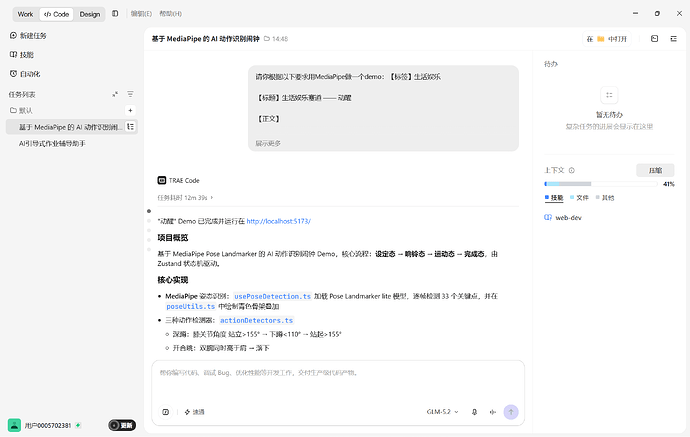Expand the prompt with 展示更多
Screen dimensions: 690x437
tap(268, 143)
